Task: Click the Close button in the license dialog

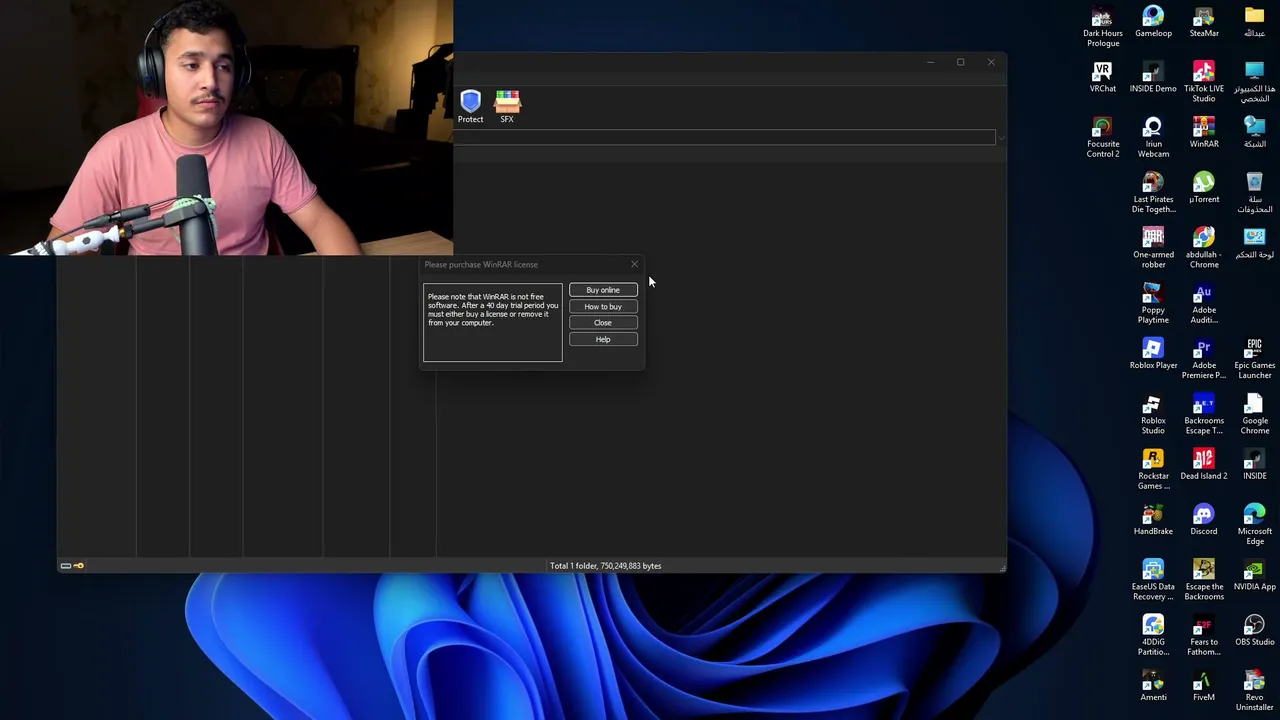Action: tap(603, 323)
